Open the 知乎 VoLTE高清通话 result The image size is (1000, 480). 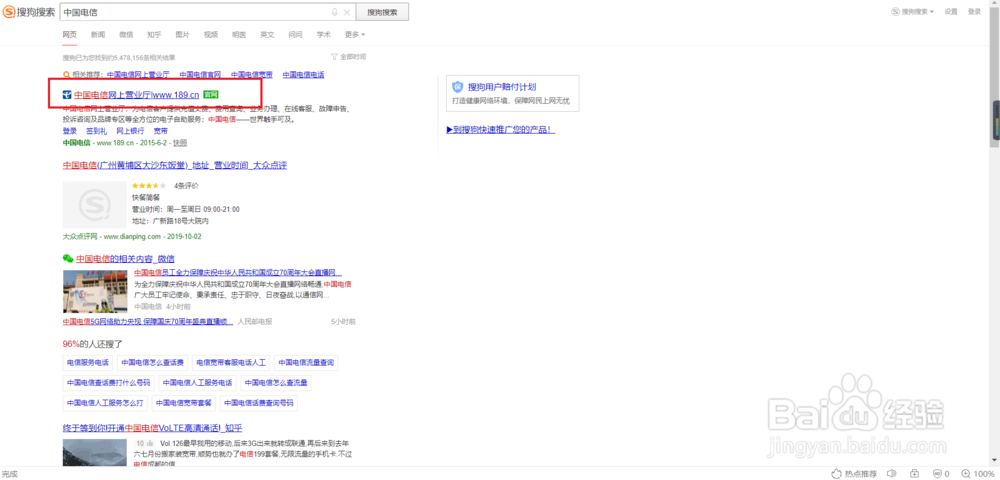152,428
